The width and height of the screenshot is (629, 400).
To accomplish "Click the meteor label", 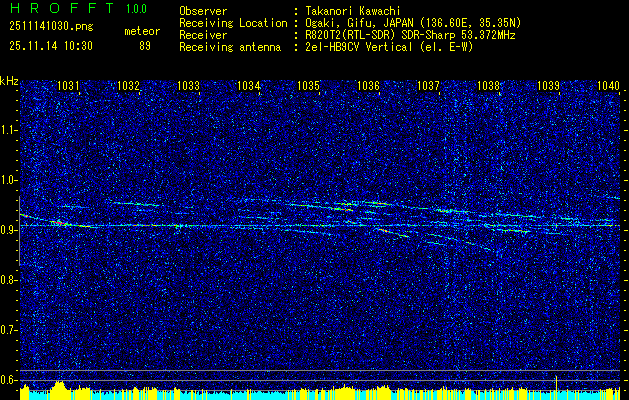I will click(x=142, y=31).
